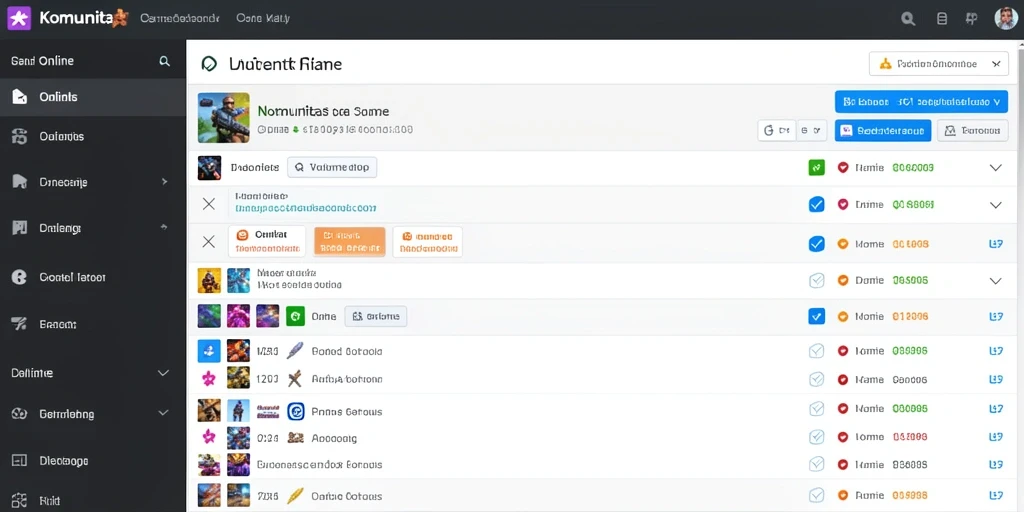This screenshot has width=1024, height=512.
Task: Open the blue dropdown button at top right
Action: (921, 102)
